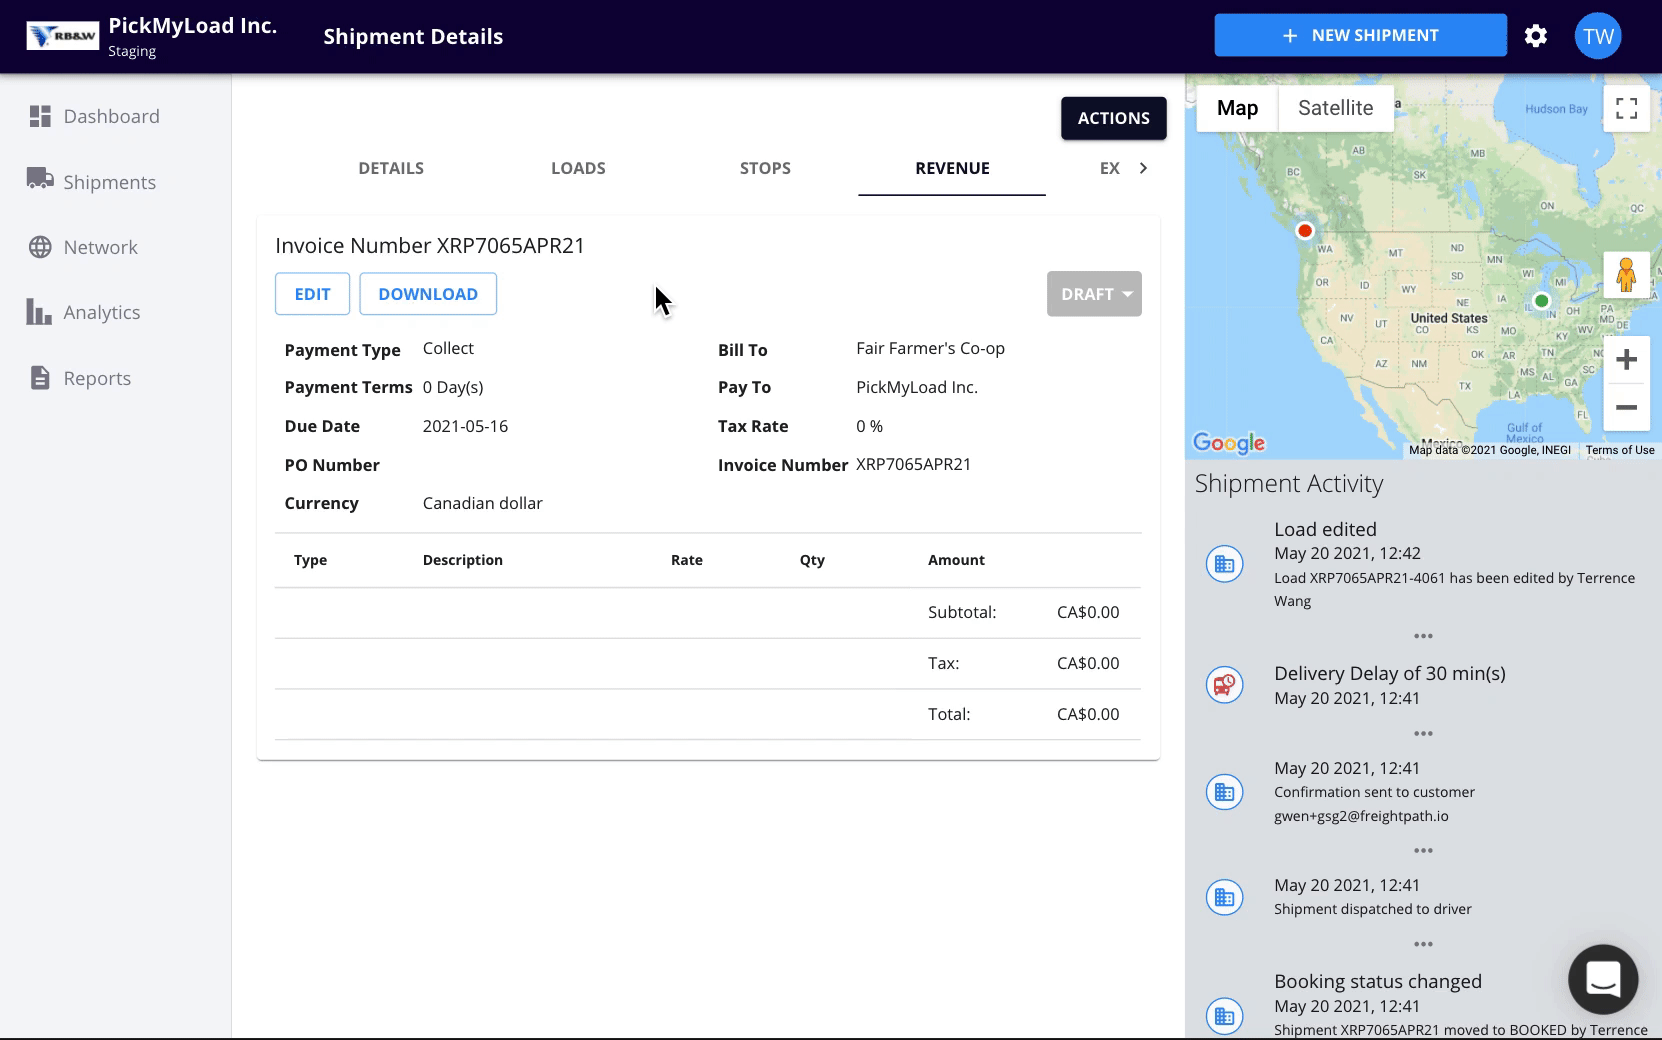Open the Dashboard sidebar icon

coord(40,116)
